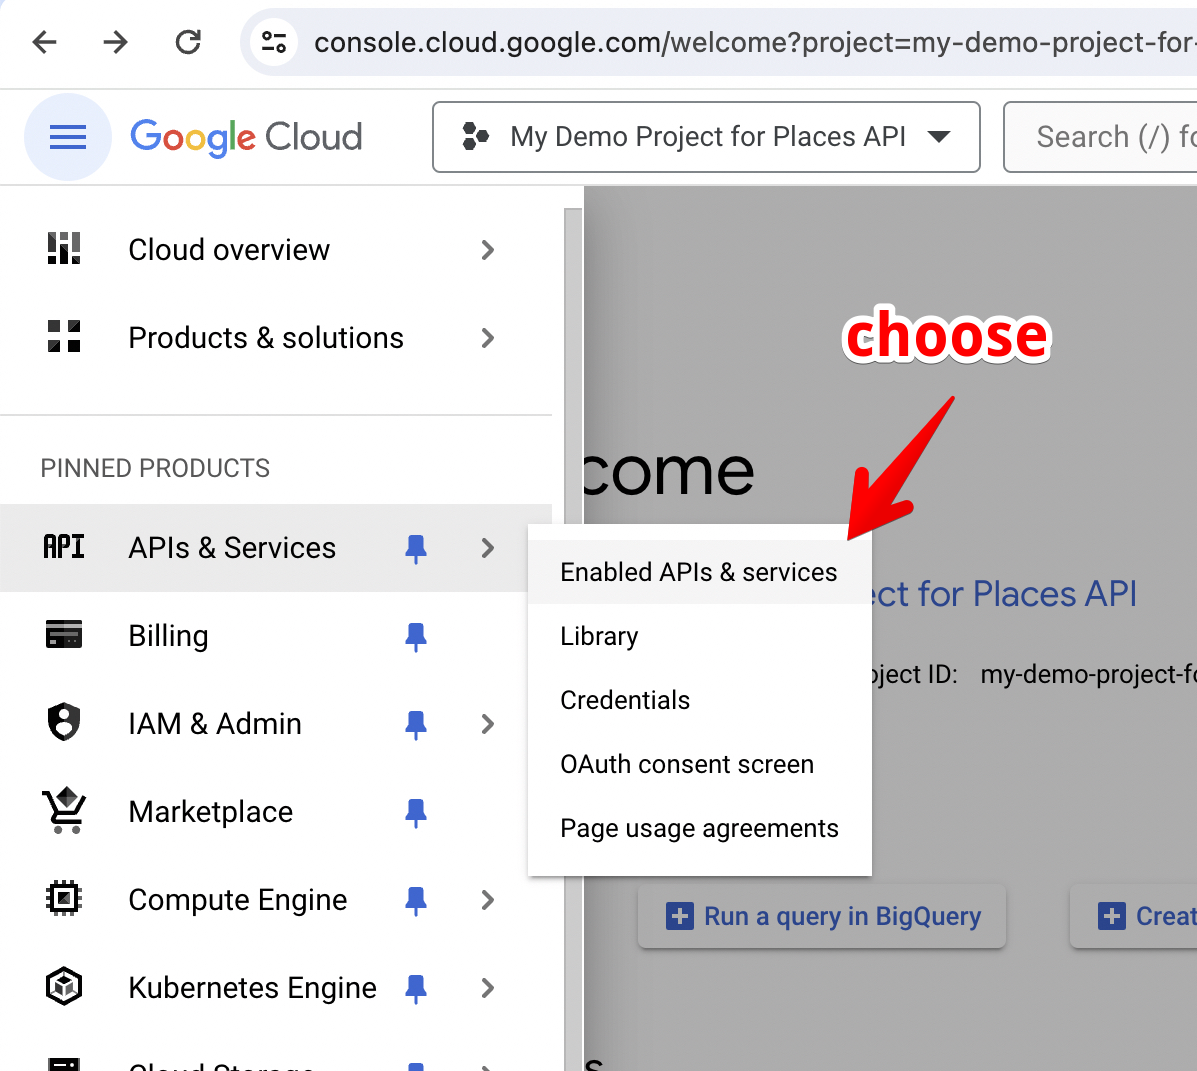1197x1071 pixels.
Task: Select the IAM & Admin shield icon
Action: point(64,723)
